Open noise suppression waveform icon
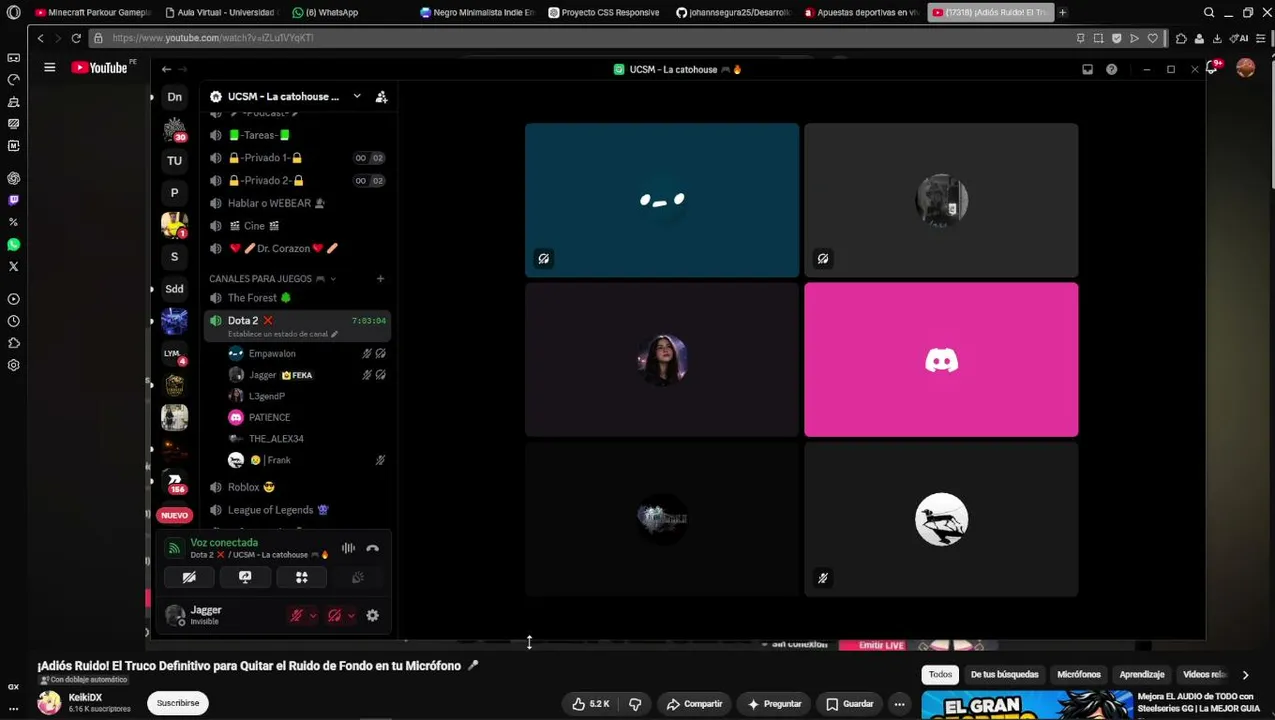The width and height of the screenshot is (1275, 720). click(x=348, y=548)
